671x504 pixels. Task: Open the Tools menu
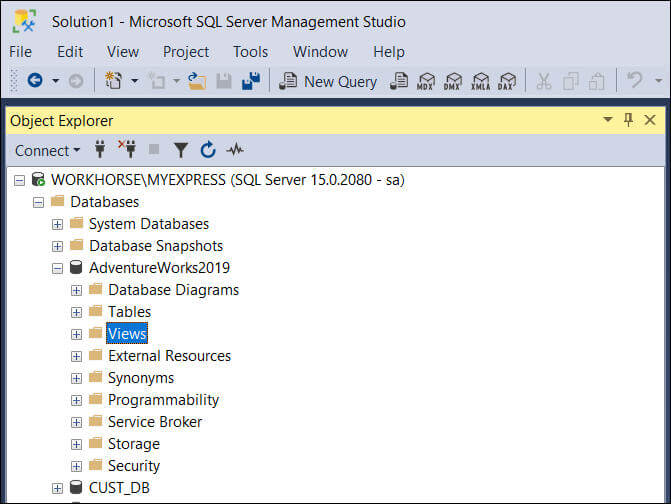250,52
